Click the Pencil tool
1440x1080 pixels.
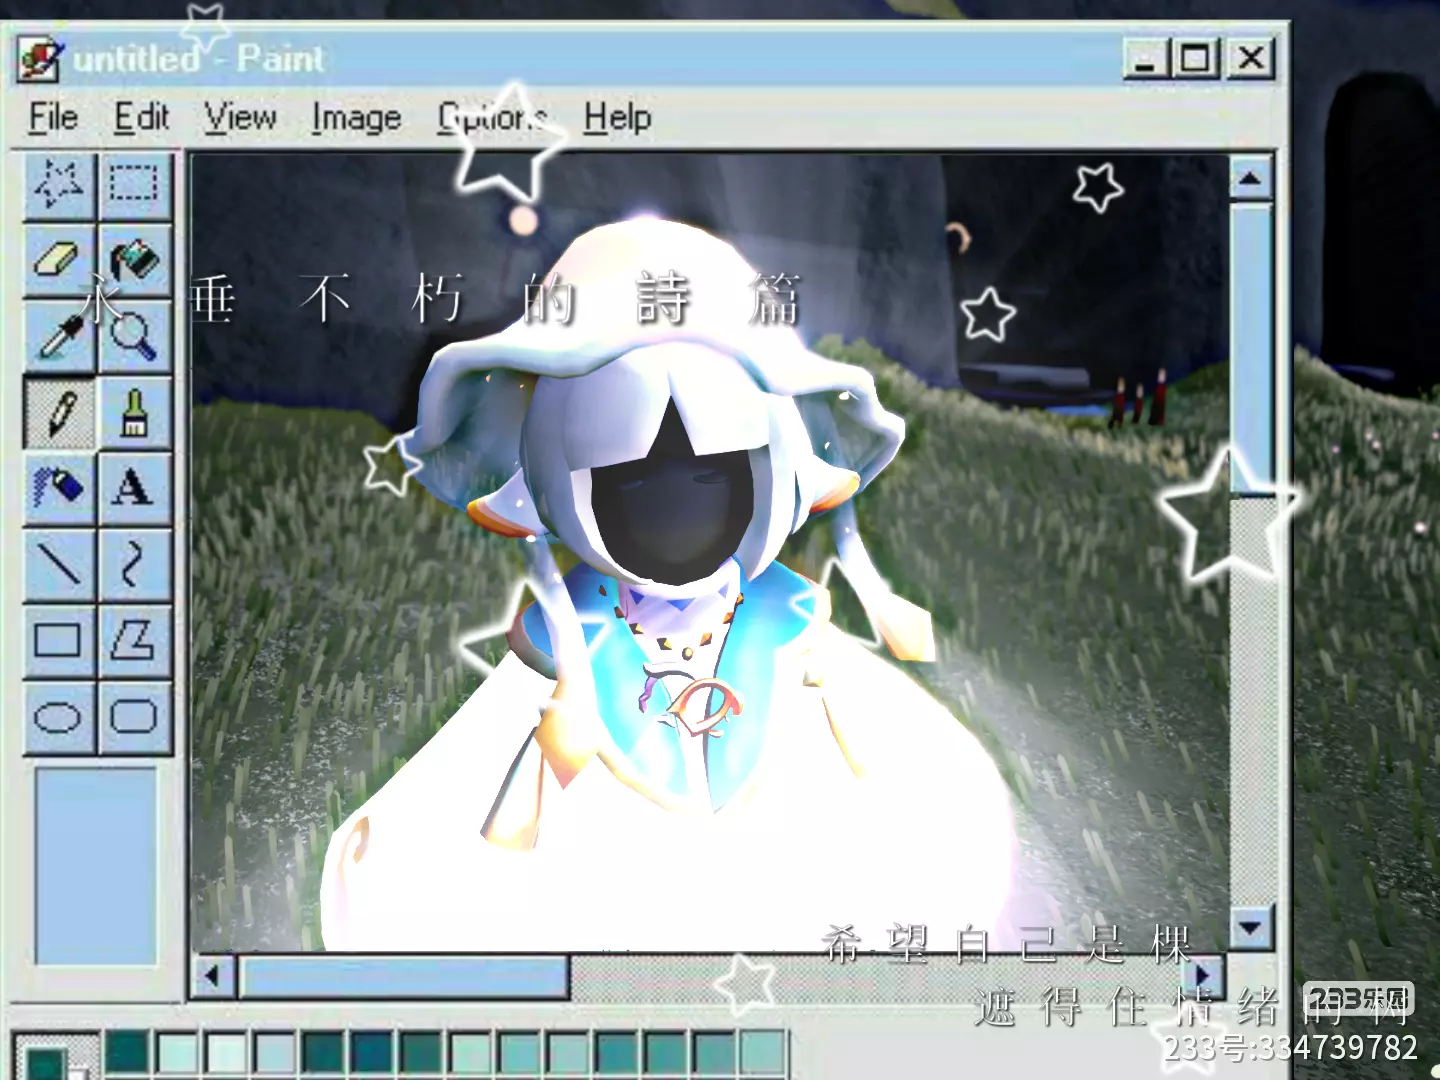[59, 412]
